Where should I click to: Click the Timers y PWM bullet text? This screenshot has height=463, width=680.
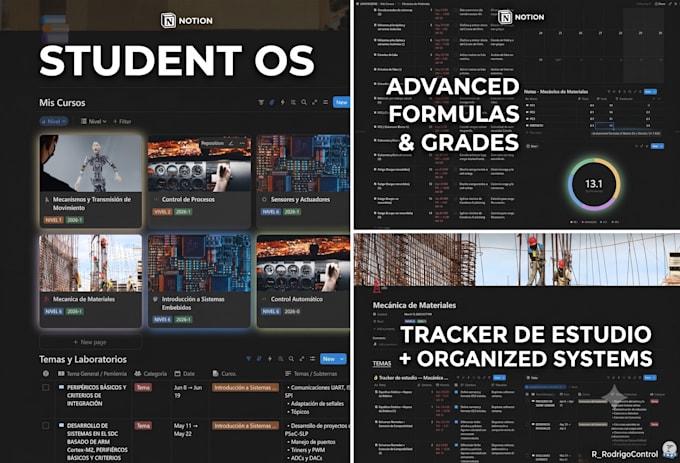[308, 450]
